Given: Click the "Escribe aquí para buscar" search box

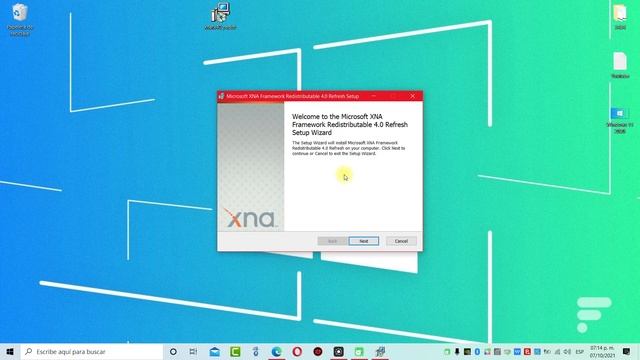Looking at the screenshot, I should click(x=91, y=351).
